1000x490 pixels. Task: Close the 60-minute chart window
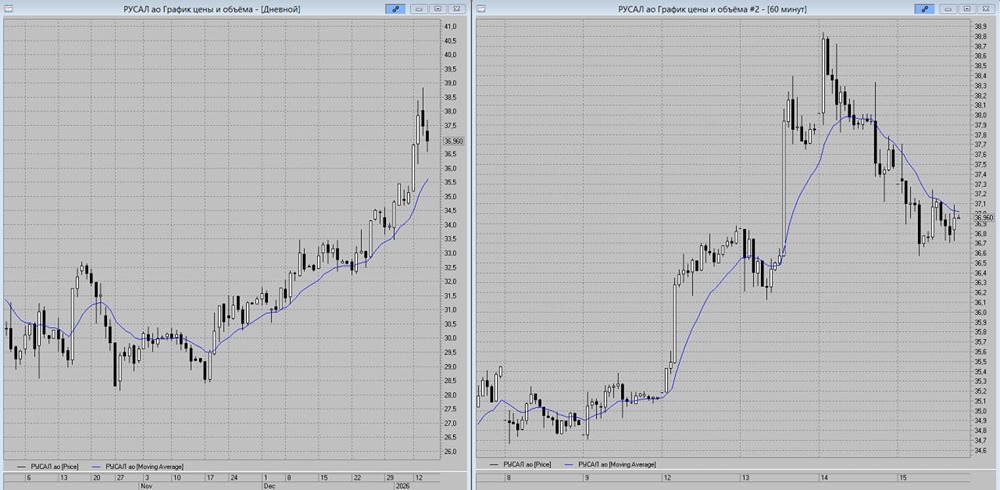(985, 9)
